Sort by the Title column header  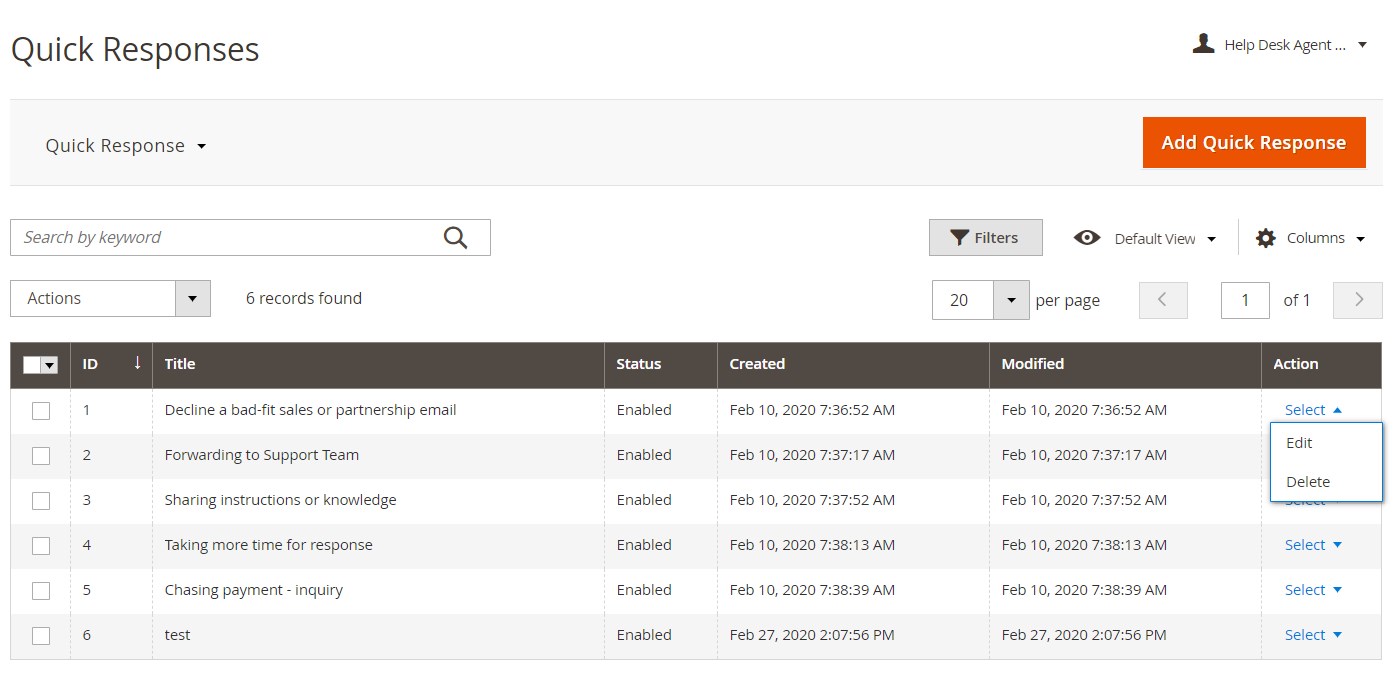[378, 364]
